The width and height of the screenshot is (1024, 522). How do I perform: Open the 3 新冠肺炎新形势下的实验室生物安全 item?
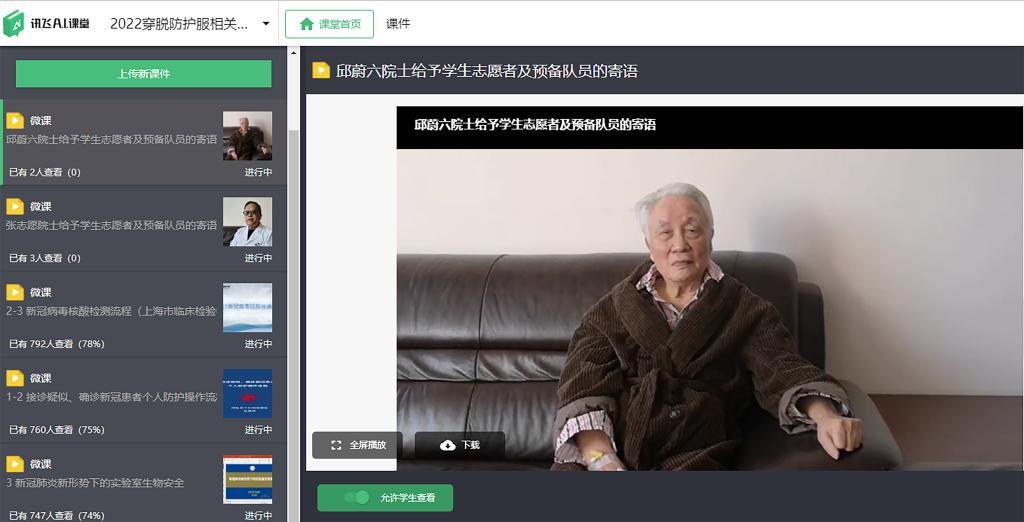click(x=110, y=483)
